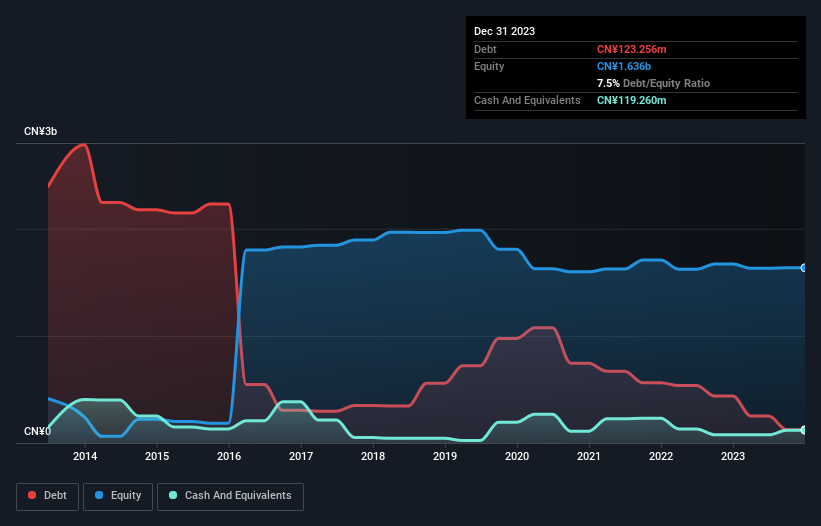
Task: Click the 2021 x-axis label
Action: click(x=589, y=456)
